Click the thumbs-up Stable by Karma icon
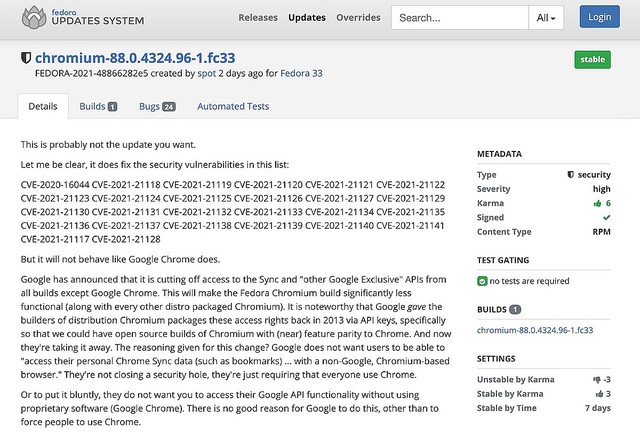The height and width of the screenshot is (433, 640). click(597, 394)
